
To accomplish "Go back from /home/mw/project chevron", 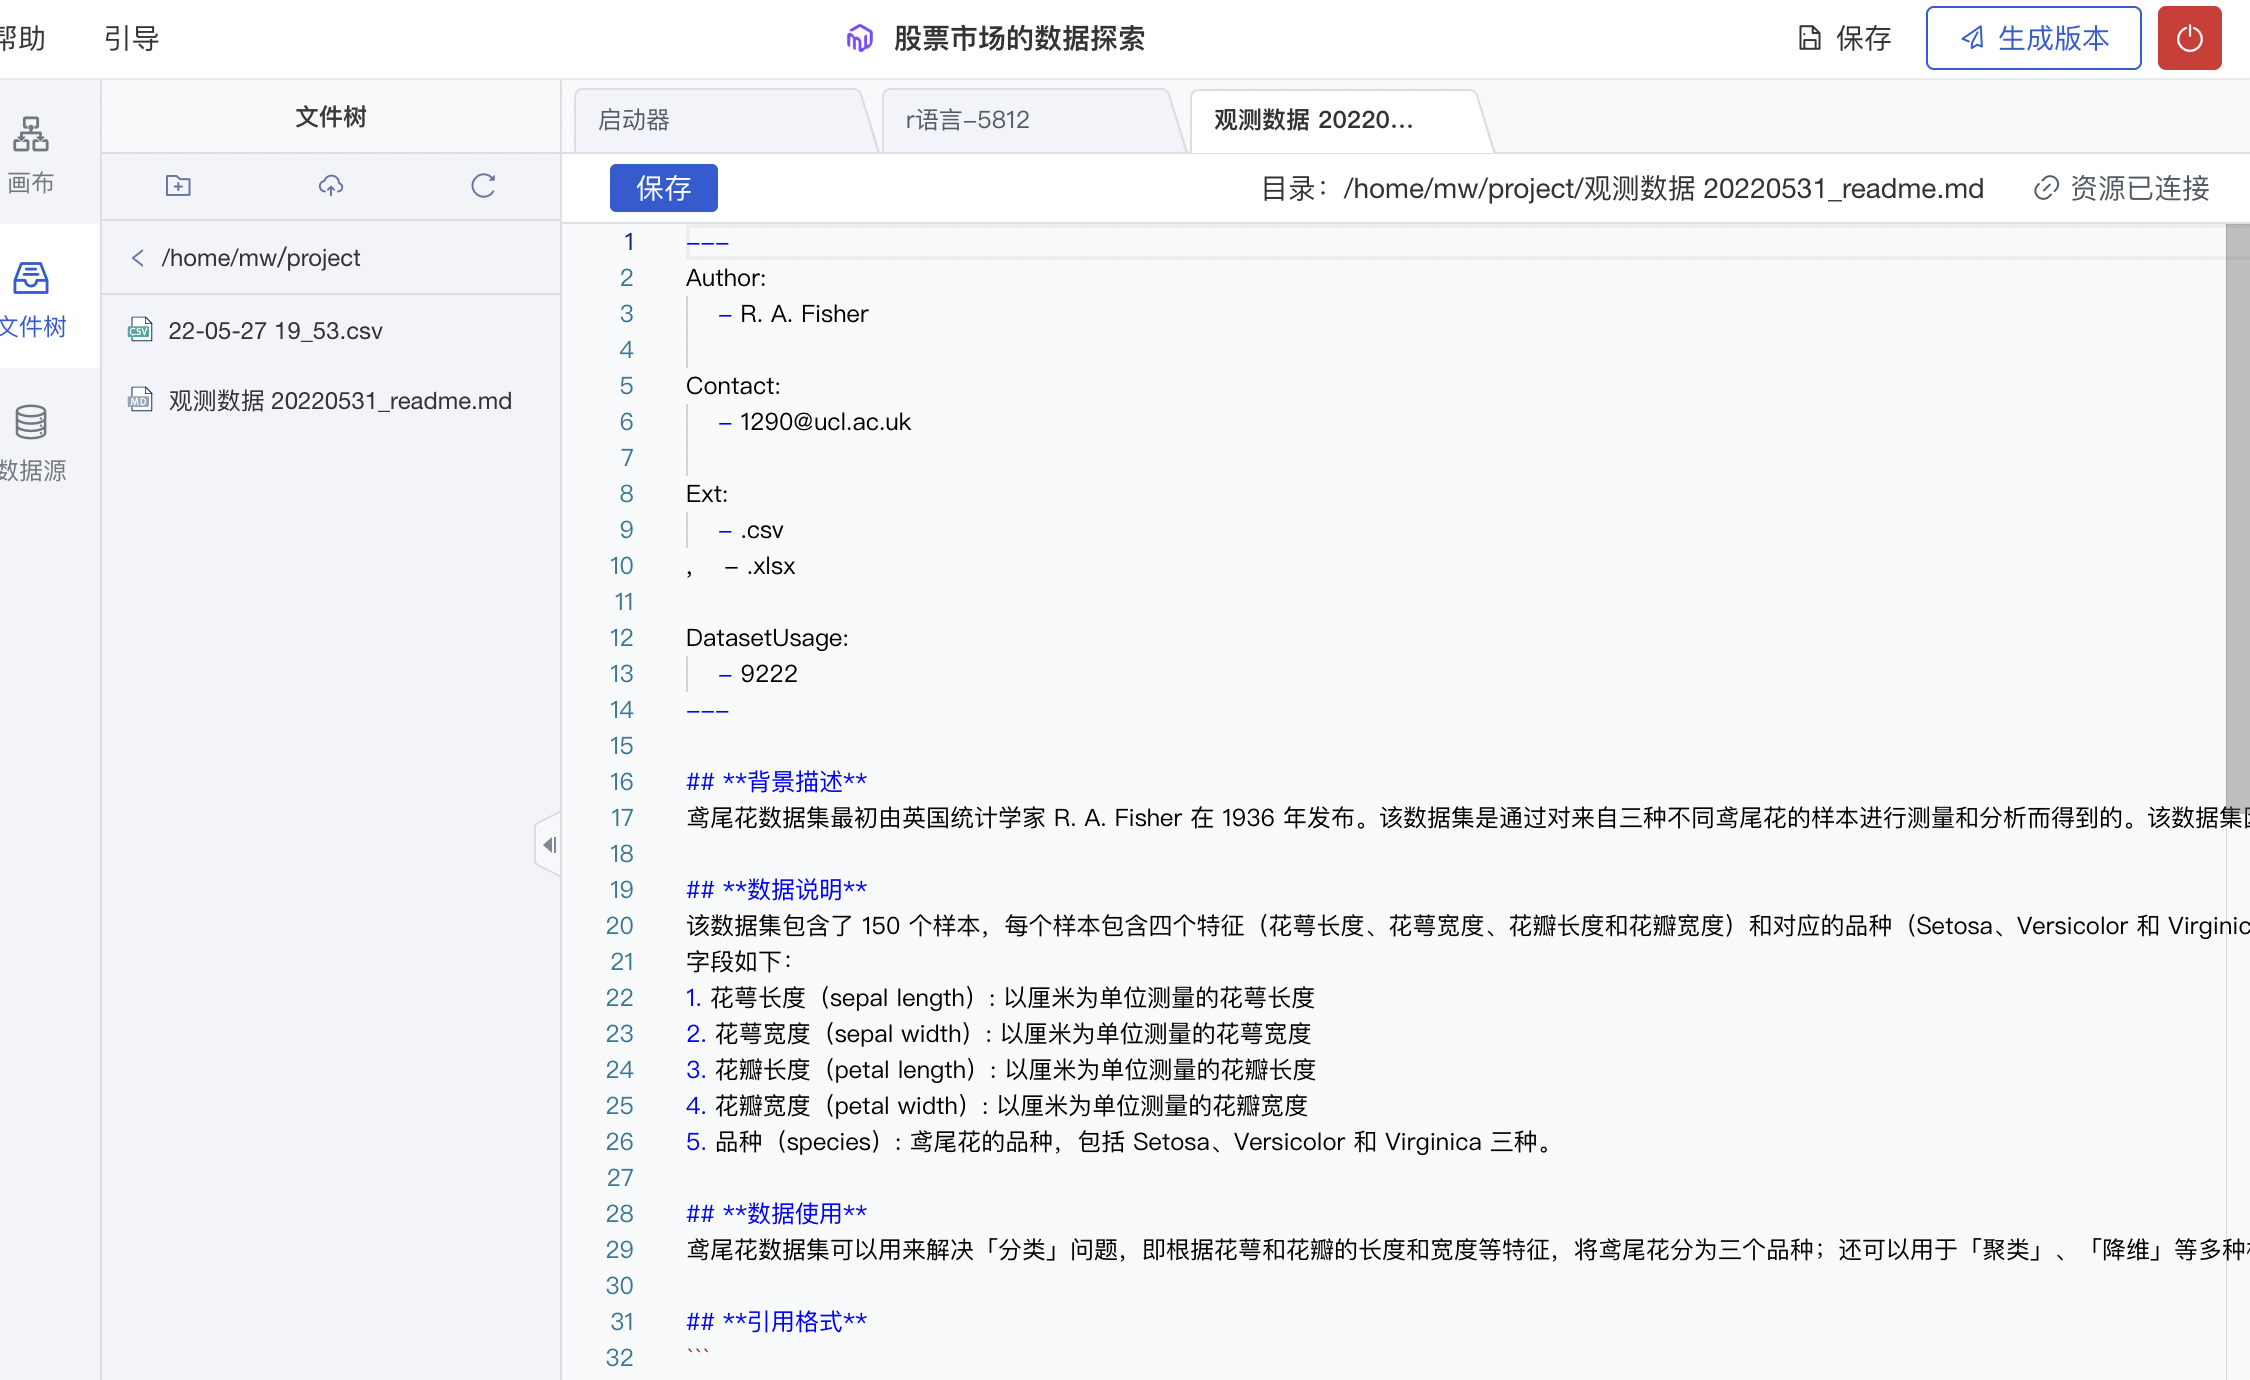I will [x=138, y=258].
